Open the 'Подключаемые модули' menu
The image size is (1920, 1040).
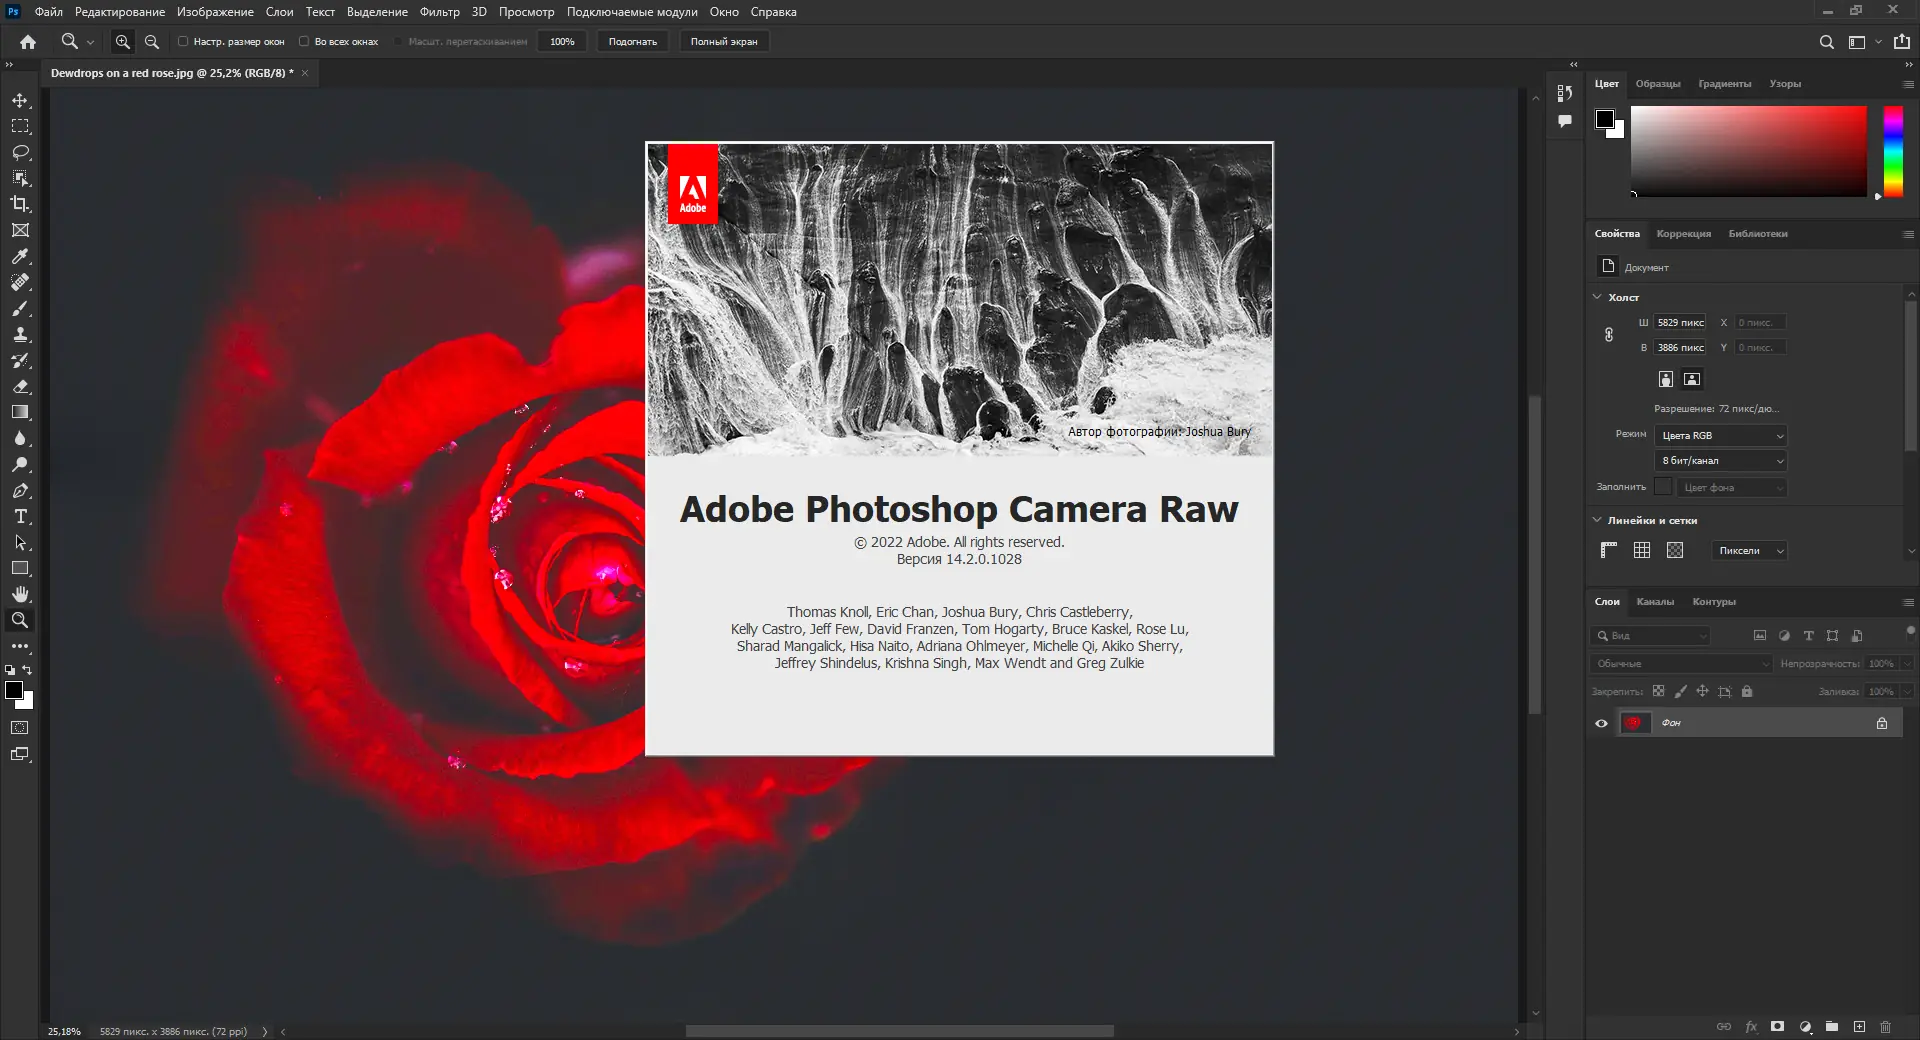[632, 12]
